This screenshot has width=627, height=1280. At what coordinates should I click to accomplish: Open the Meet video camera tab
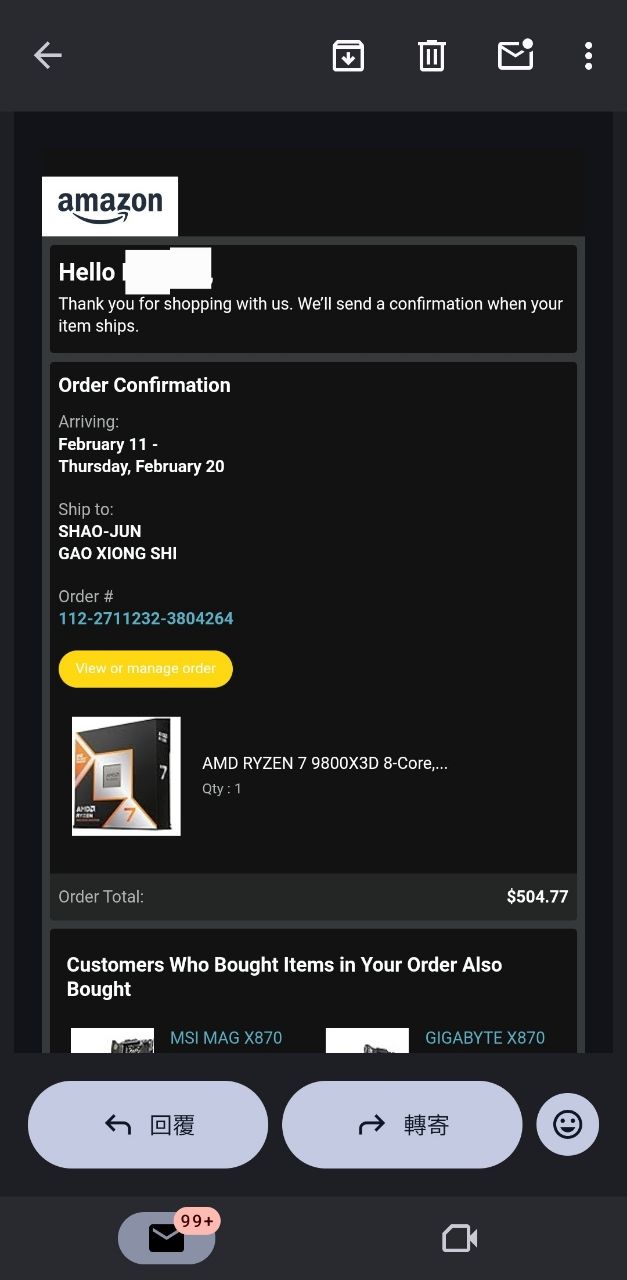(x=459, y=1239)
